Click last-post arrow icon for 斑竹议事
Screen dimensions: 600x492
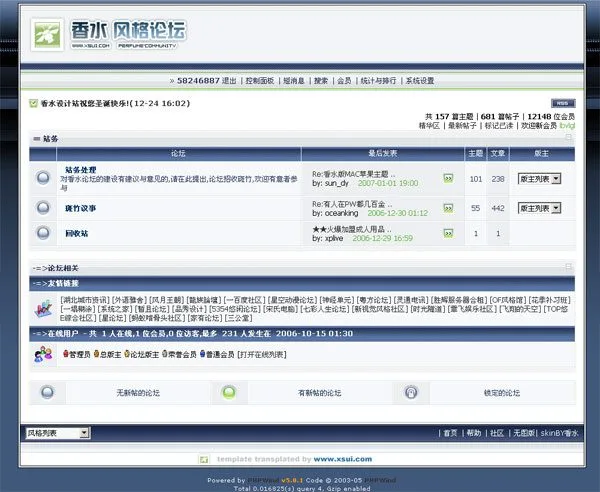[449, 208]
